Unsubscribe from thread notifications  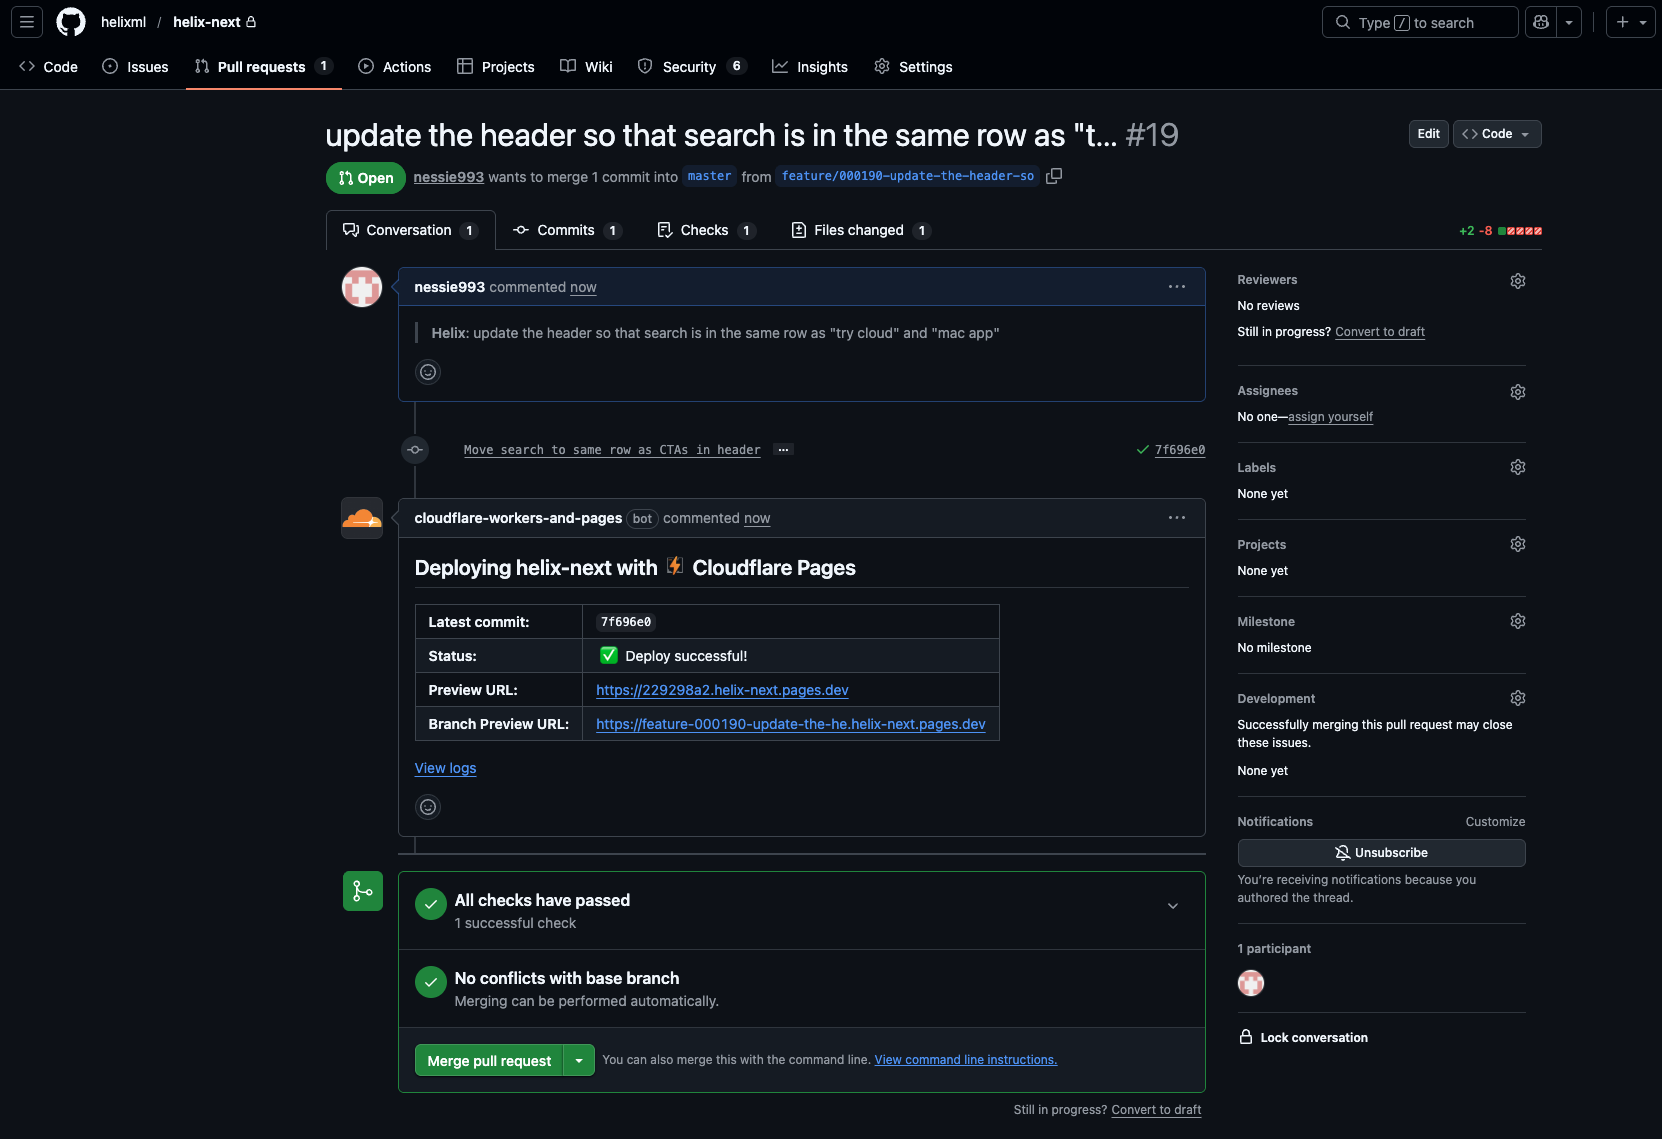click(x=1381, y=852)
